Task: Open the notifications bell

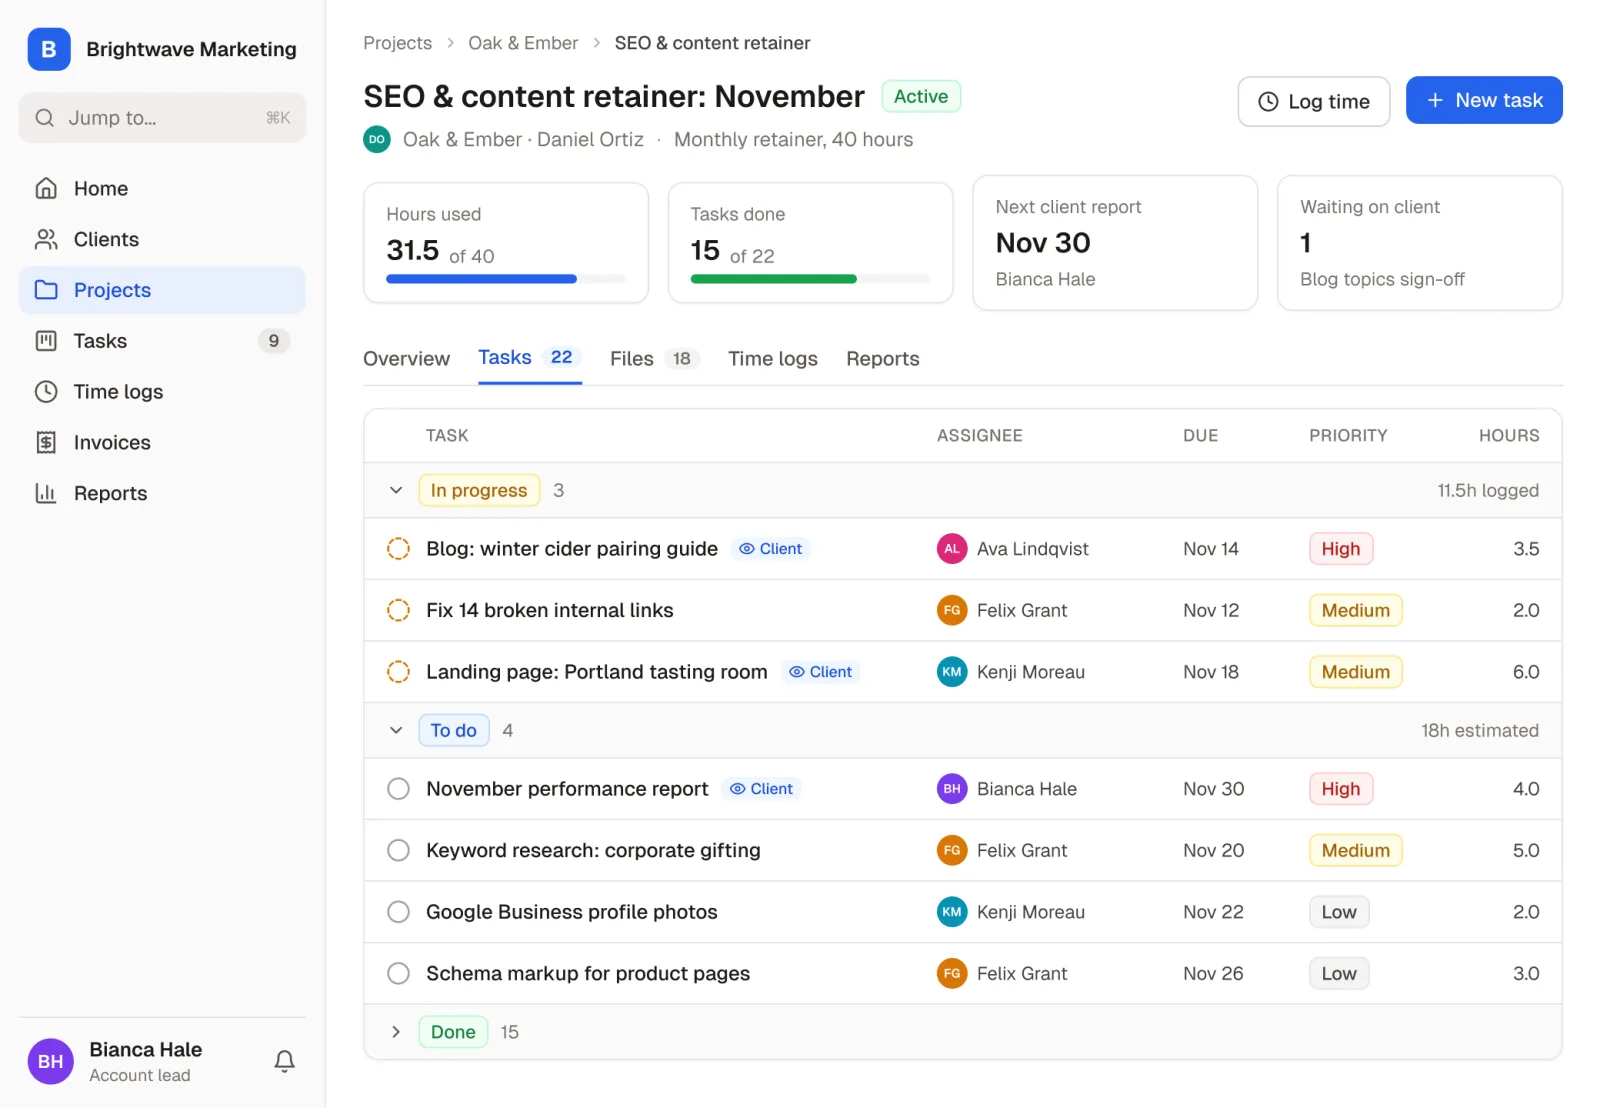Action: [284, 1061]
